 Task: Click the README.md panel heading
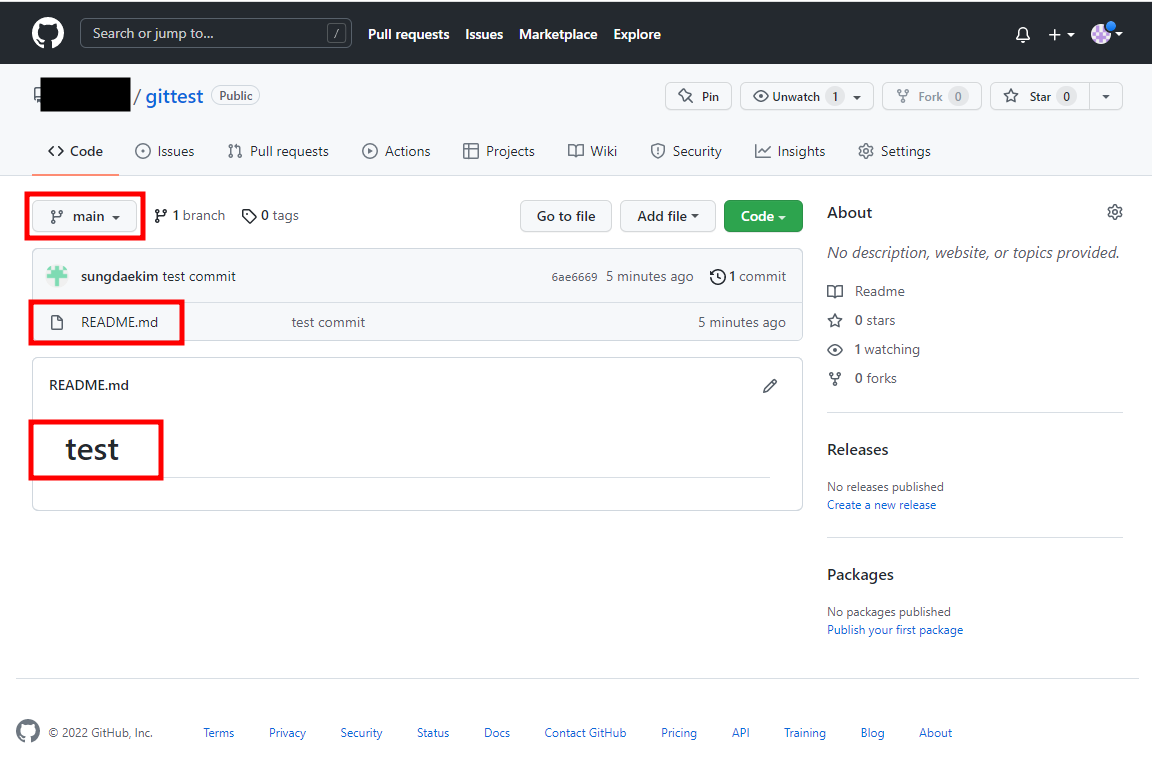tap(89, 385)
